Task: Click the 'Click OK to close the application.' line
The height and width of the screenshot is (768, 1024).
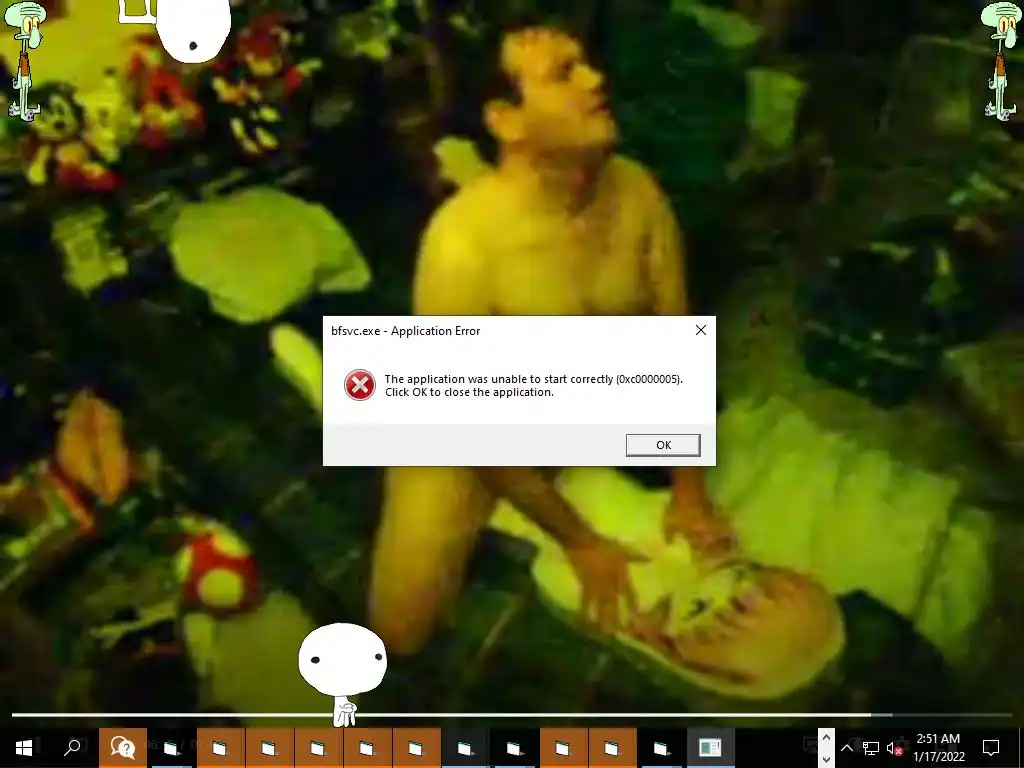Action: pyautogui.click(x=469, y=392)
